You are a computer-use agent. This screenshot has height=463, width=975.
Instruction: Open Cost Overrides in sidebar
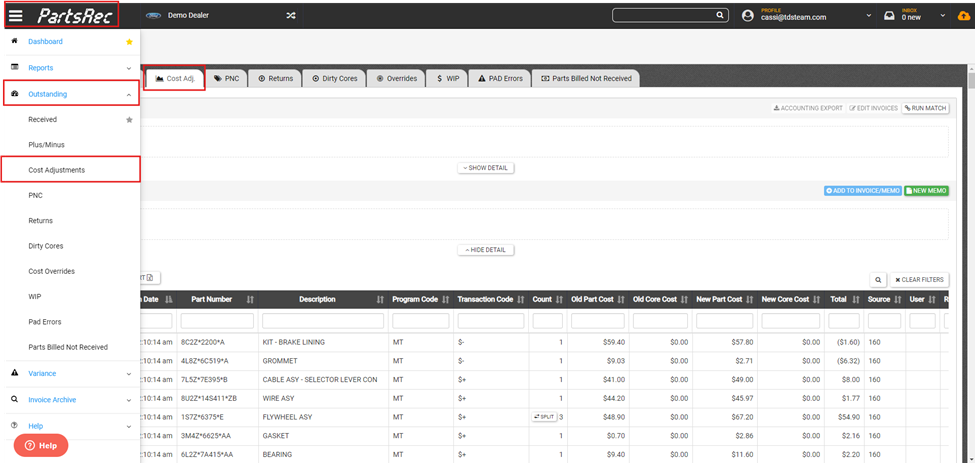coord(52,272)
